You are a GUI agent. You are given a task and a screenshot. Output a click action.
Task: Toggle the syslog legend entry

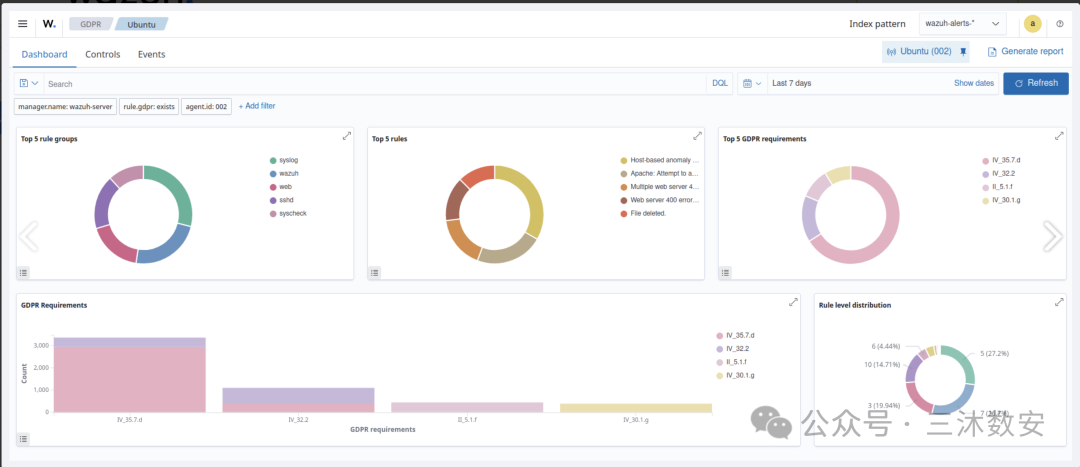pos(285,160)
